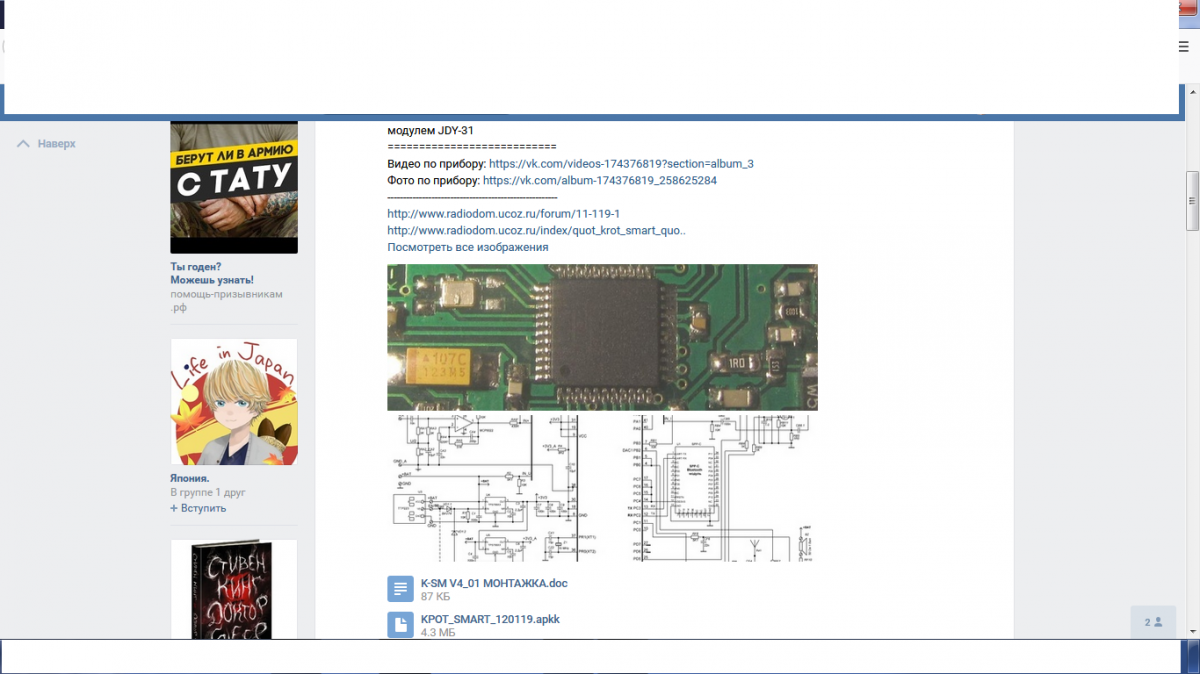The height and width of the screenshot is (674, 1200).
Task: Open the 'Берут ли в армию с тату' ad image
Action: coord(234,187)
